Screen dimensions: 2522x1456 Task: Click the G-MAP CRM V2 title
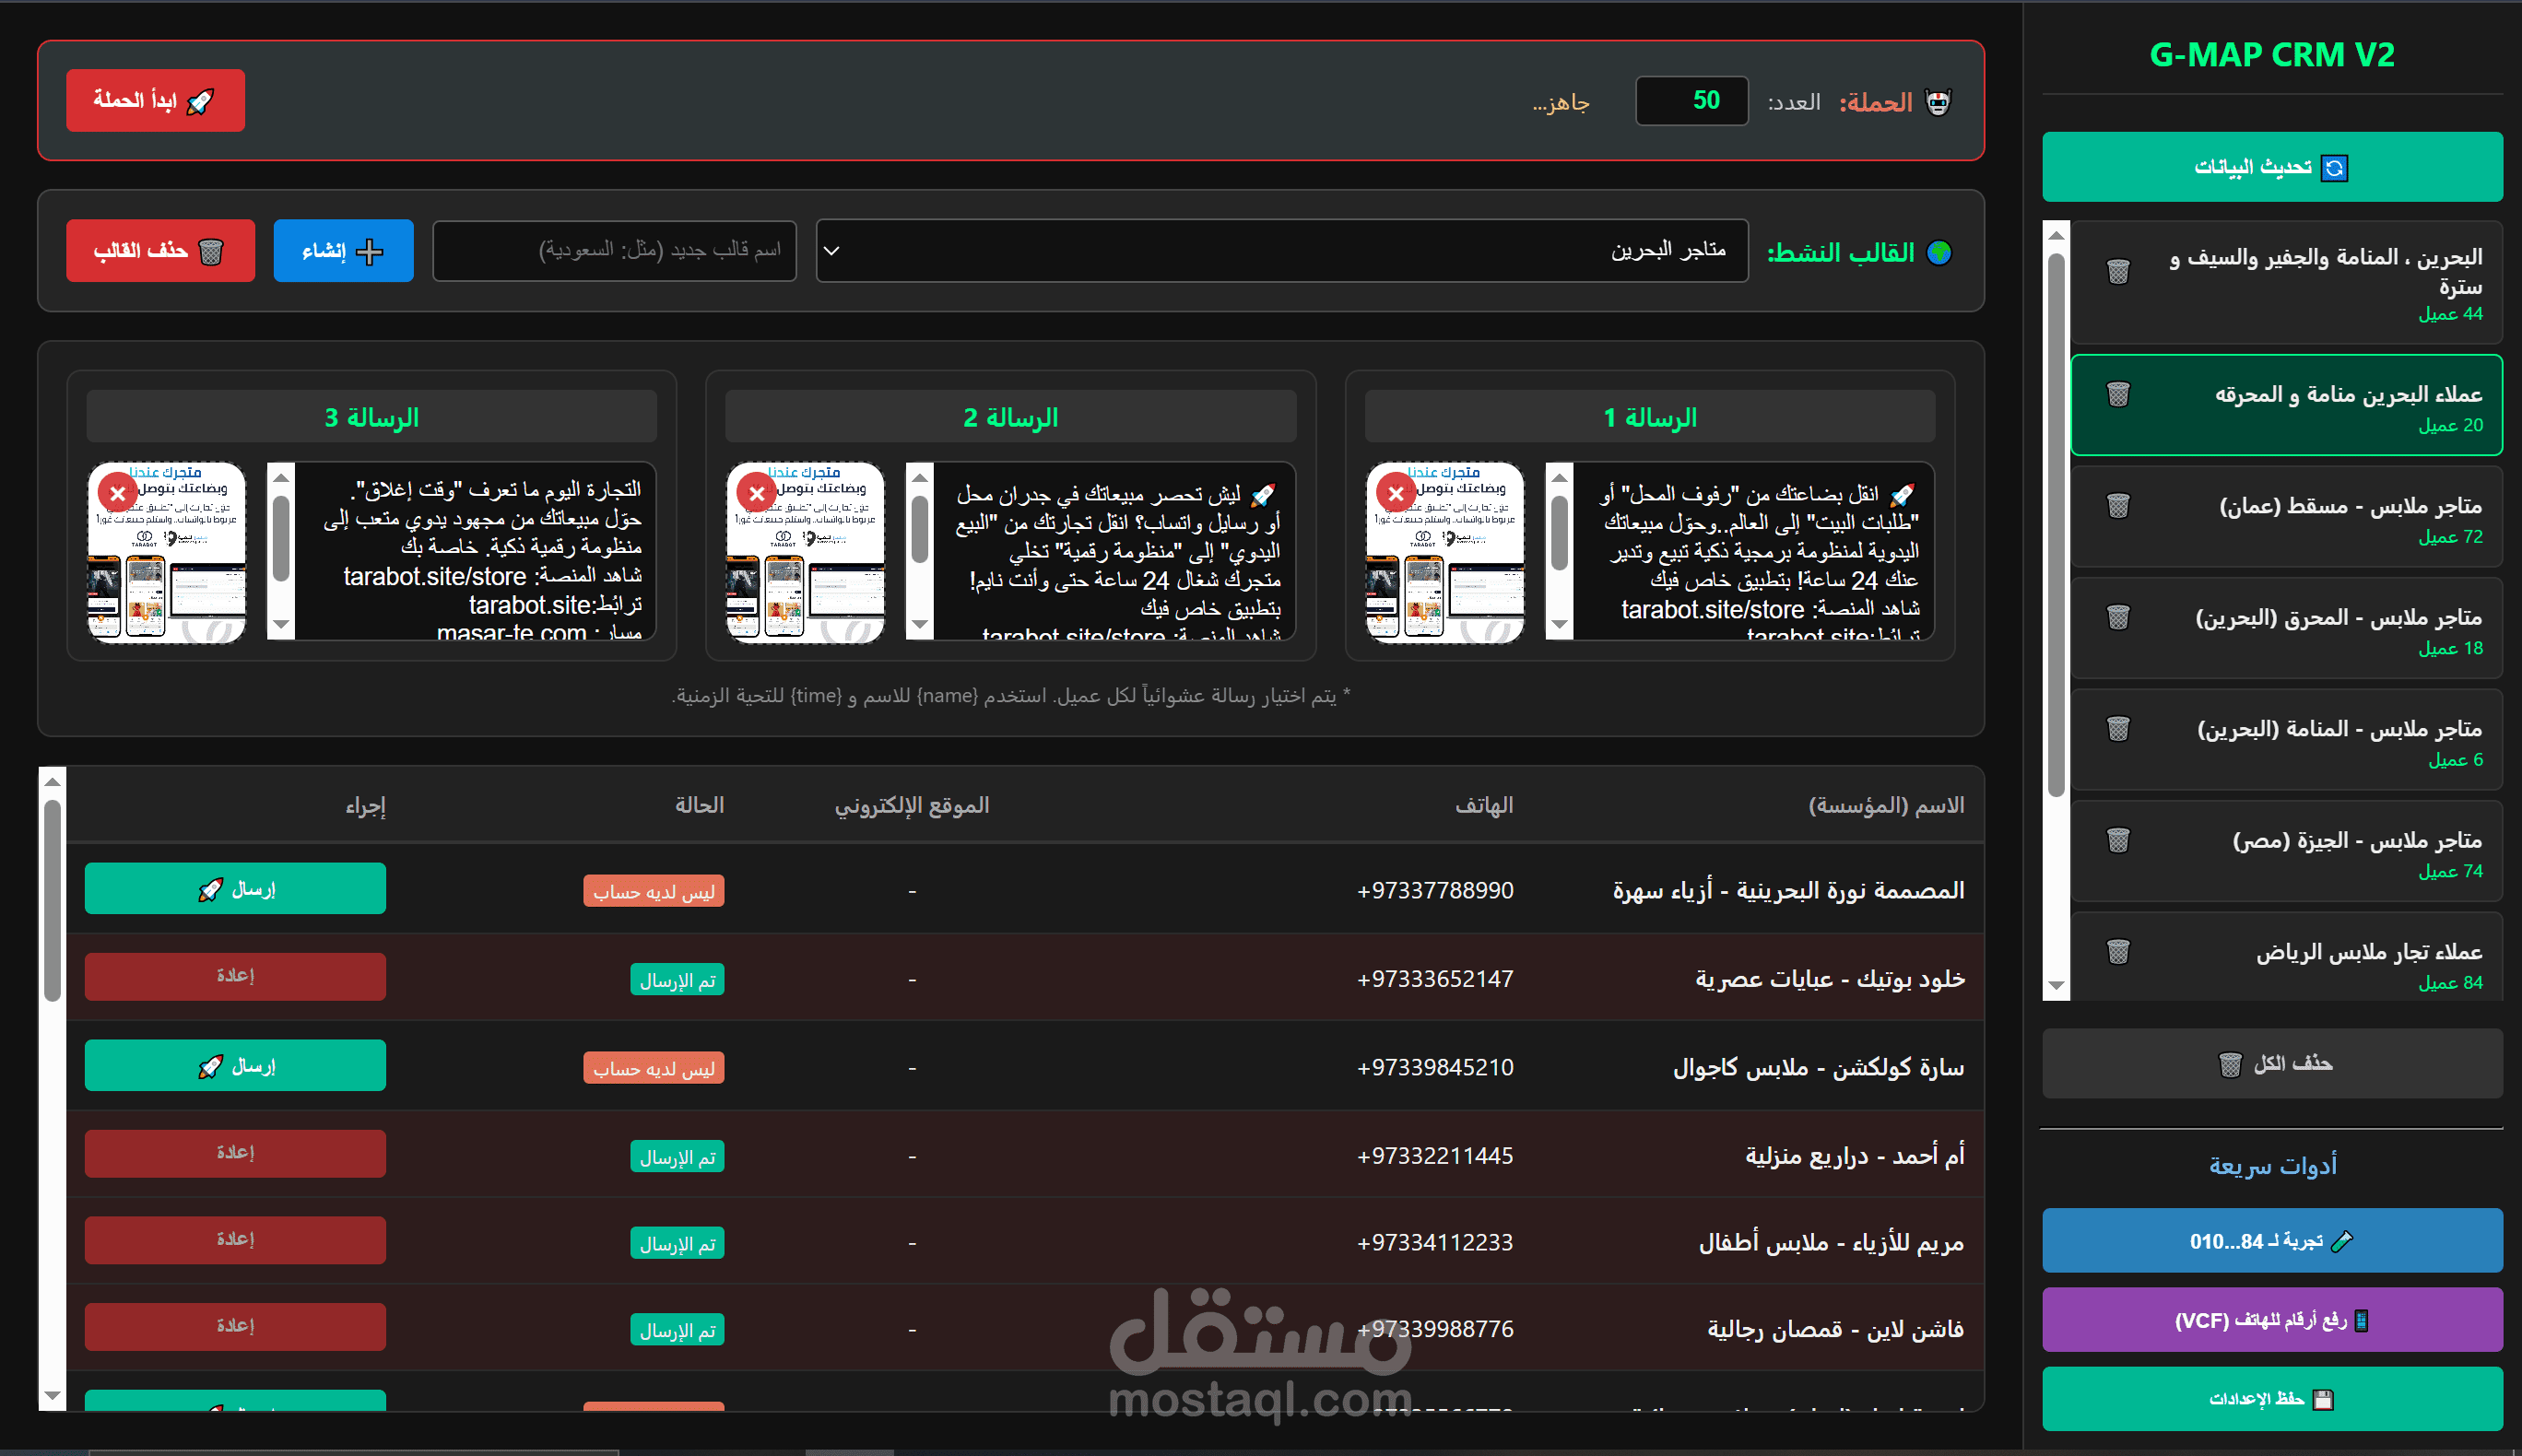coord(2272,54)
